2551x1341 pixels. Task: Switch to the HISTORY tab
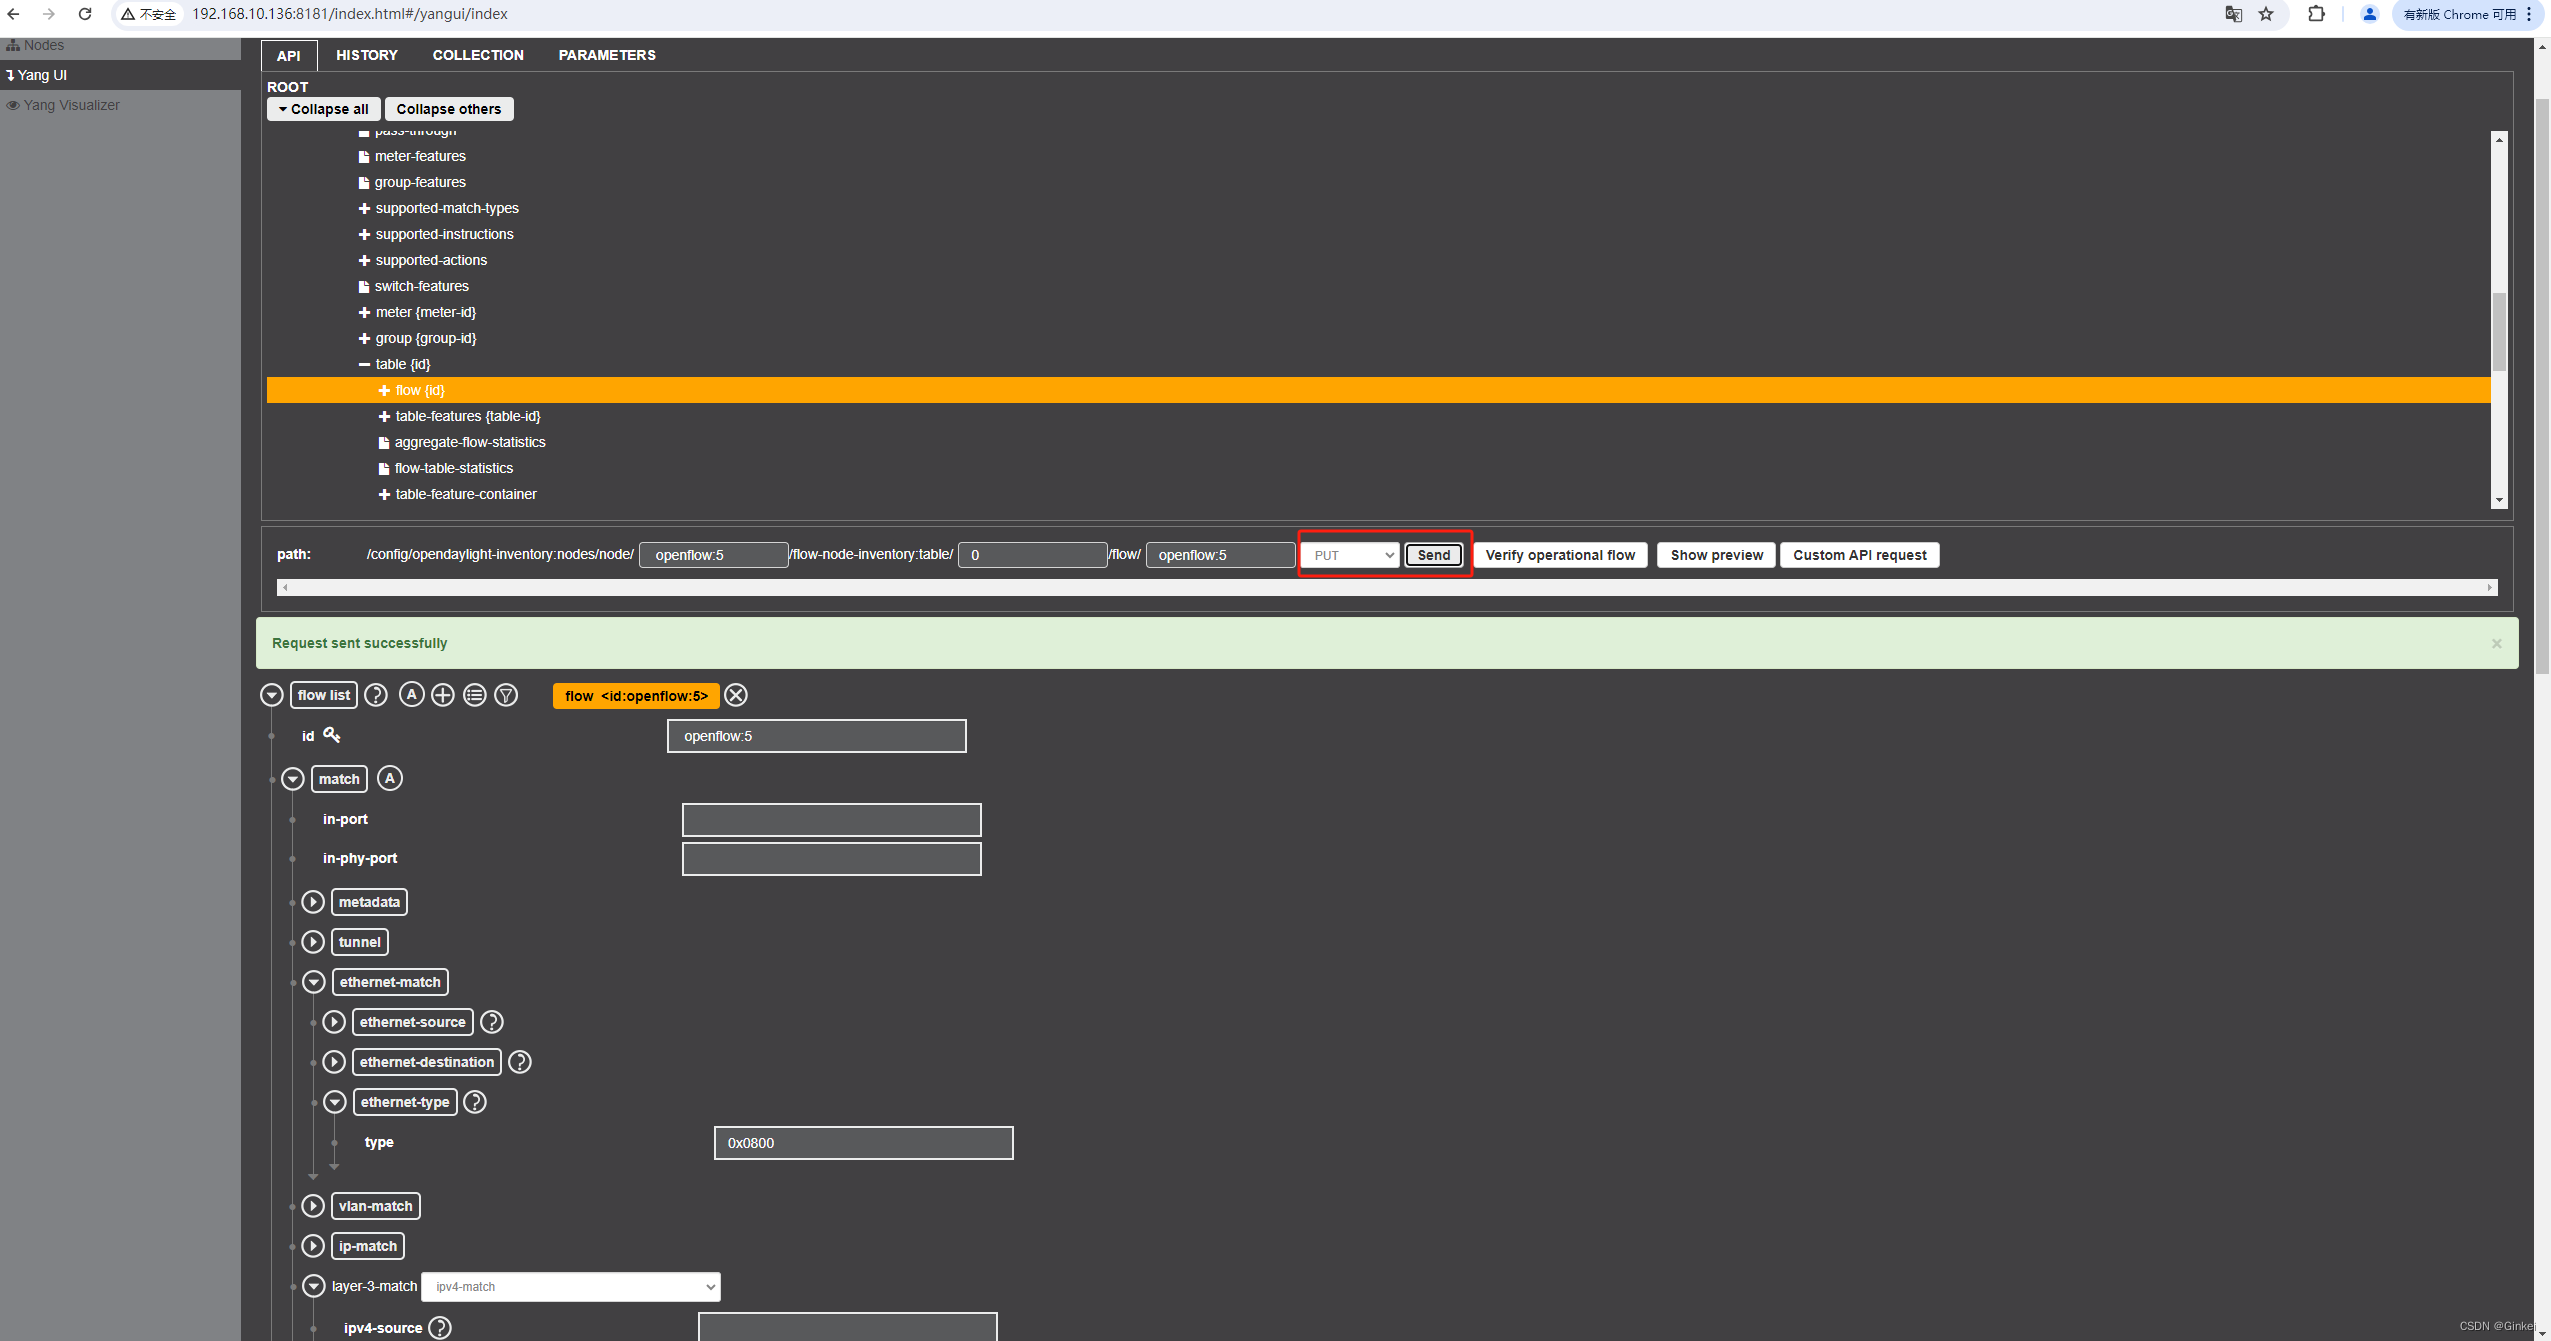click(366, 54)
